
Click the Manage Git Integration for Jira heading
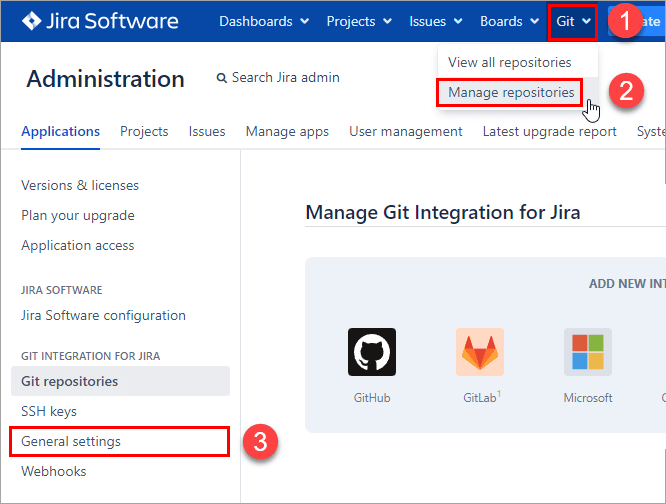pyautogui.click(x=443, y=212)
